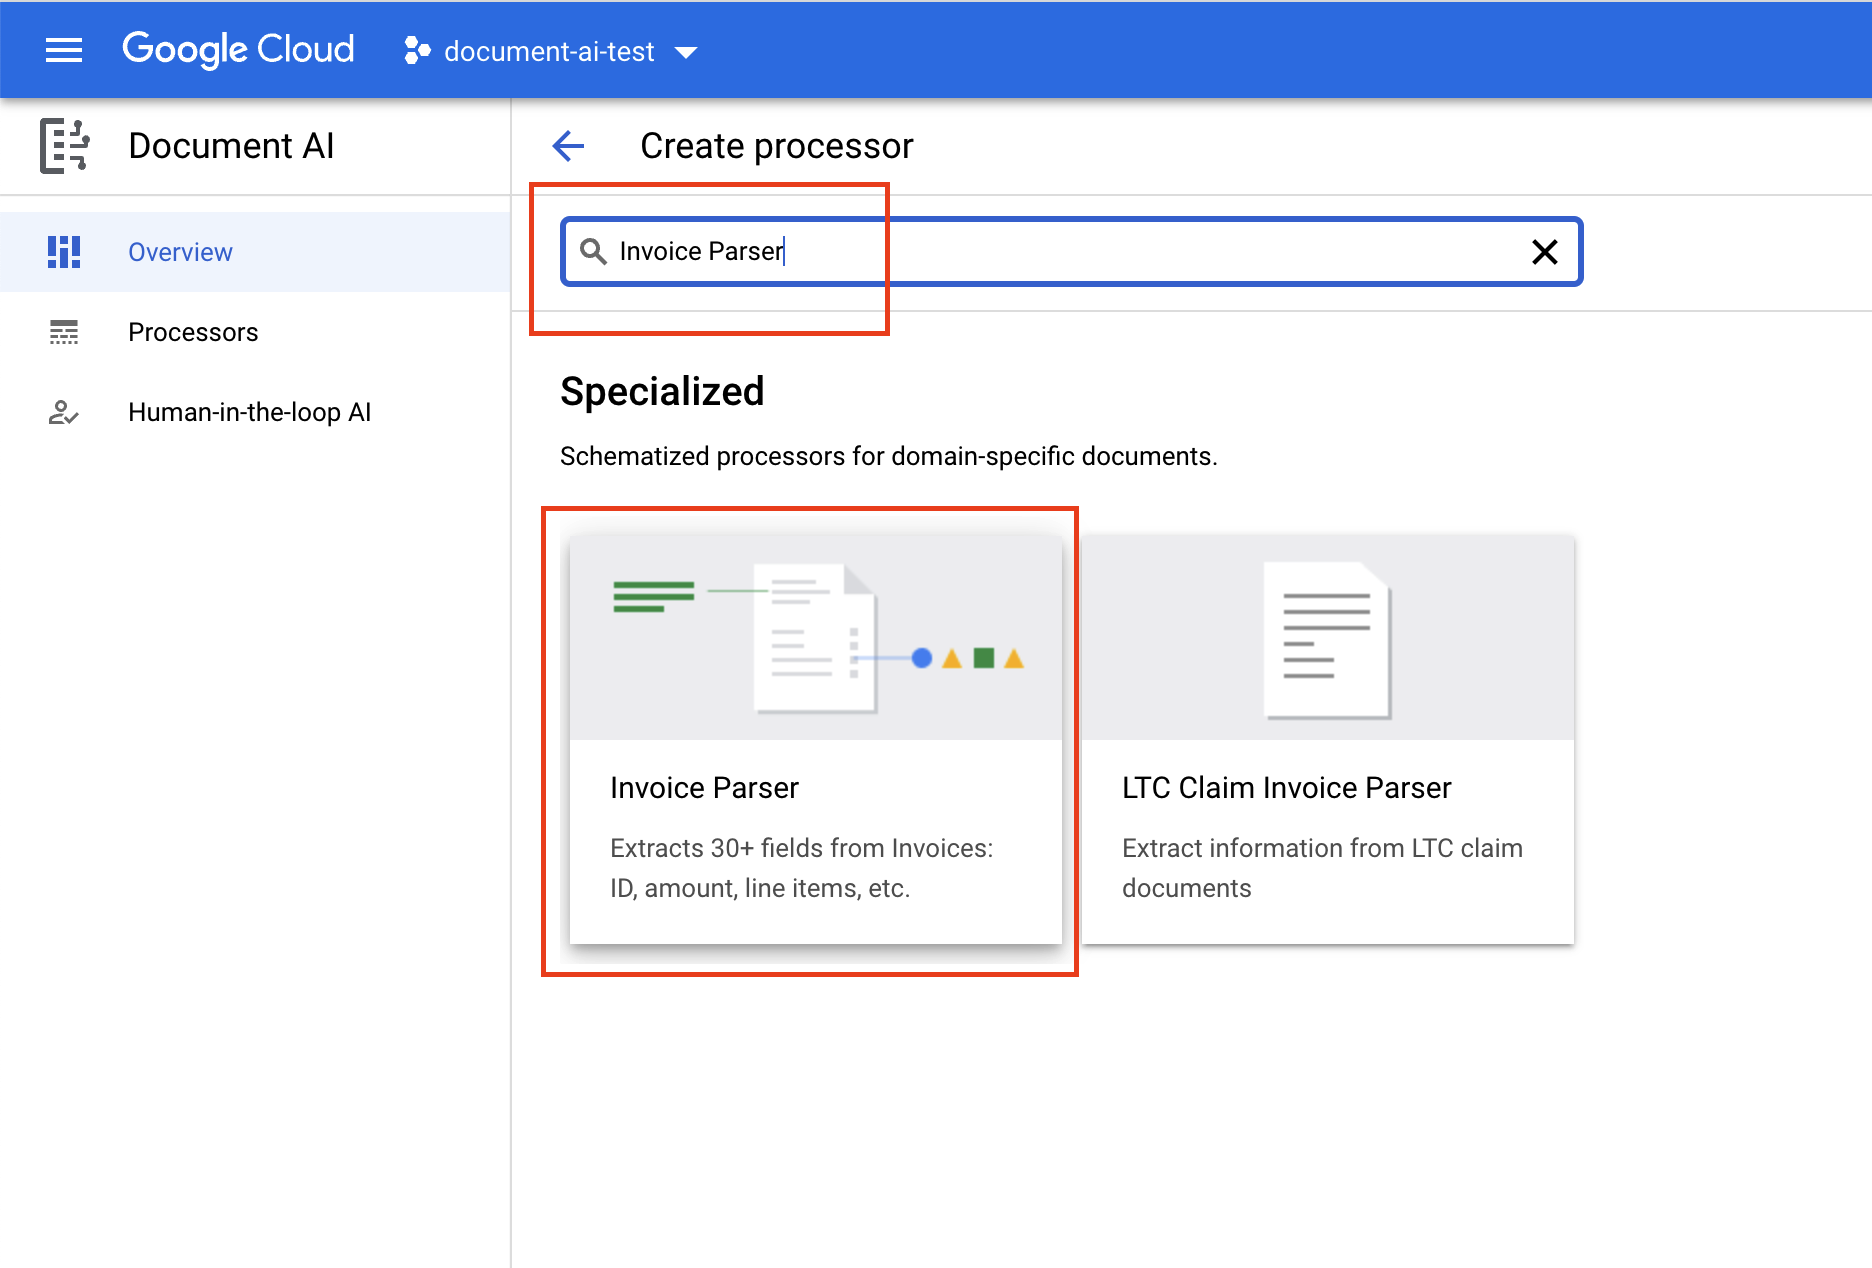Open Human-in-the-loop AI section
1872x1268 pixels.
[x=250, y=412]
